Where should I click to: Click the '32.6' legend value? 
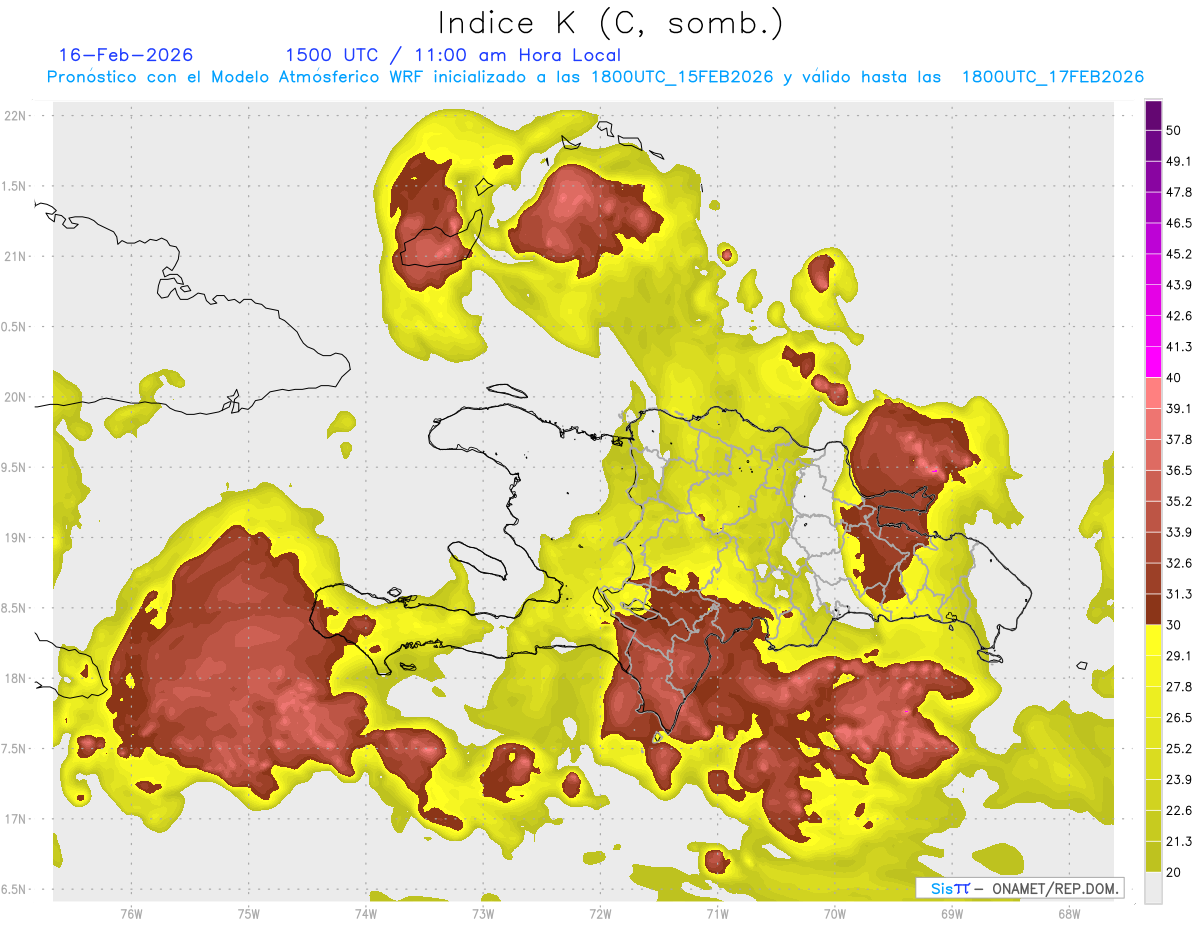(1179, 563)
